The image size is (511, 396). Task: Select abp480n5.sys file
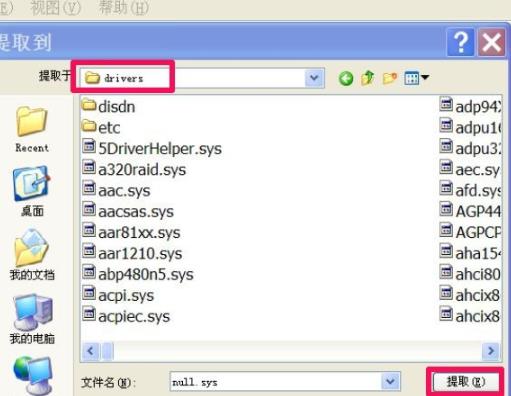[x=138, y=274]
